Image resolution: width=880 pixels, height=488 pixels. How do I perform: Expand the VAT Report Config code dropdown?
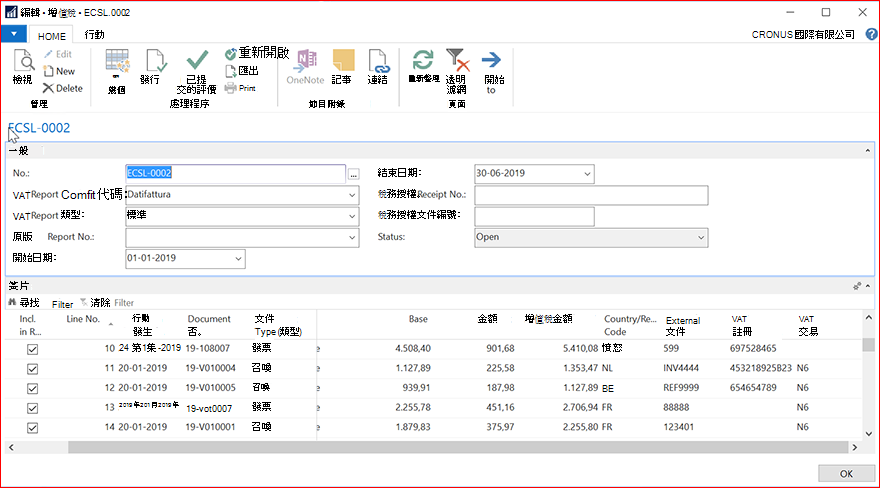pos(352,195)
